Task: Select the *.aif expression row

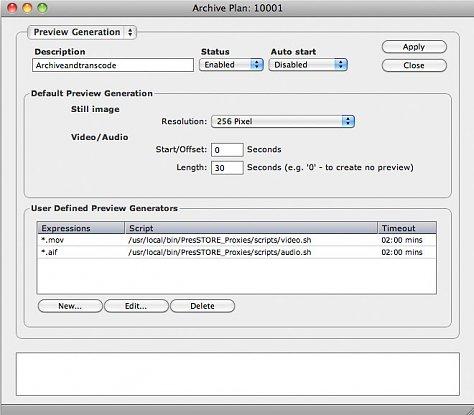Action: (236, 252)
